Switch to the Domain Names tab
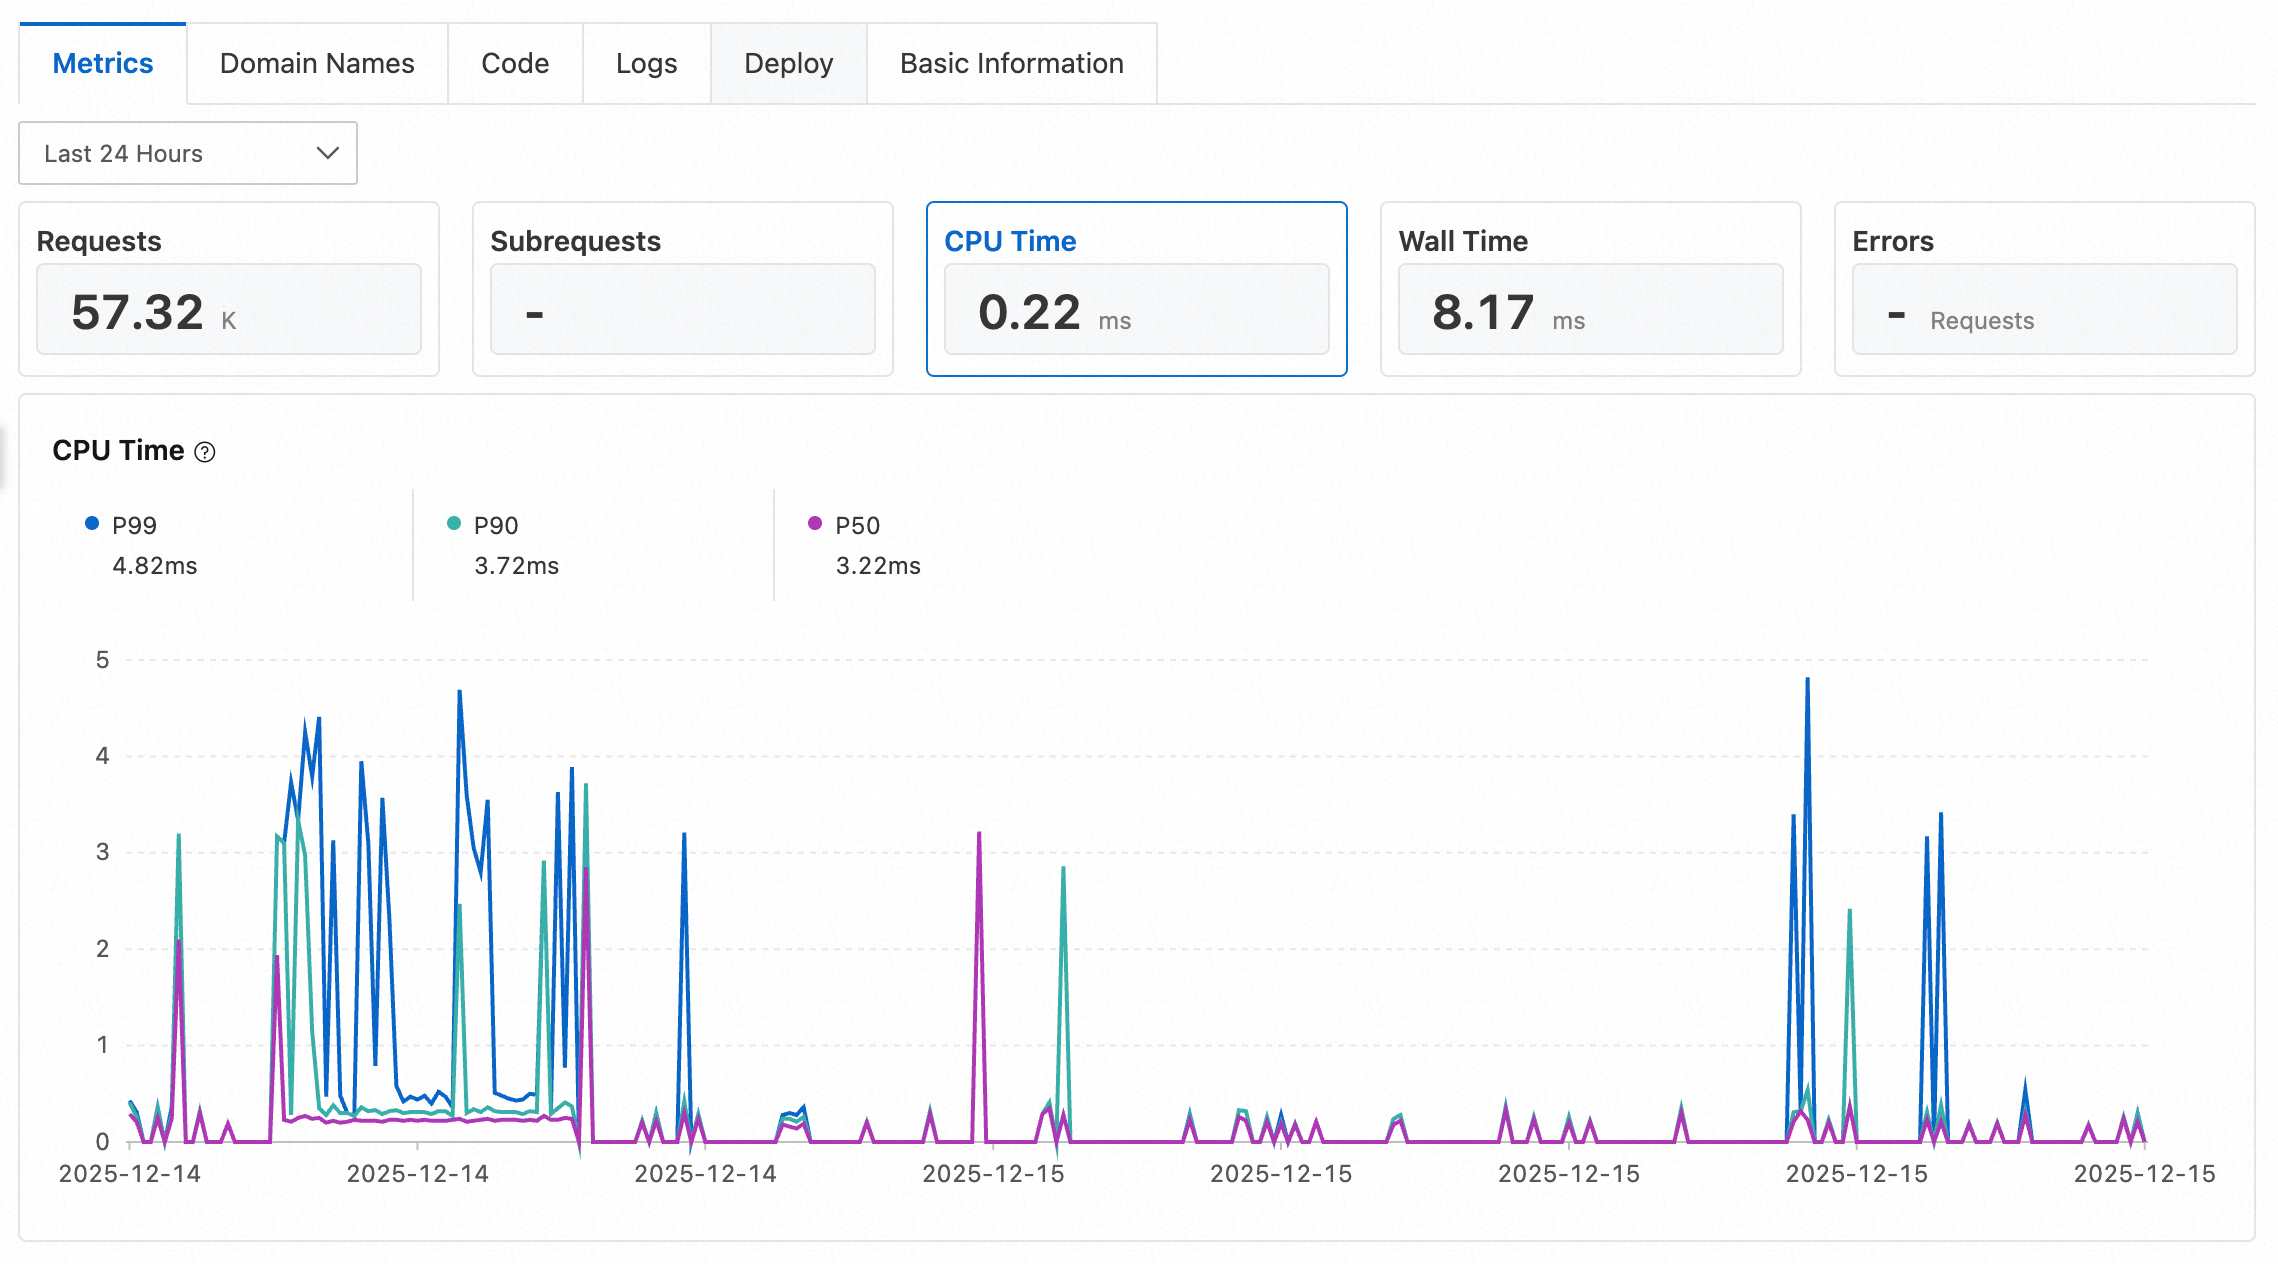 point(317,63)
